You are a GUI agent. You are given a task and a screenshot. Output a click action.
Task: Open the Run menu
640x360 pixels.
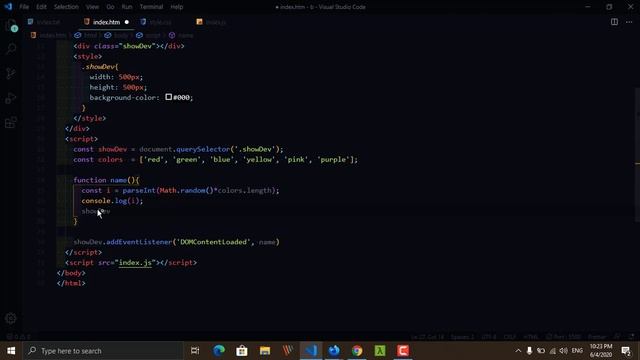(127, 7)
